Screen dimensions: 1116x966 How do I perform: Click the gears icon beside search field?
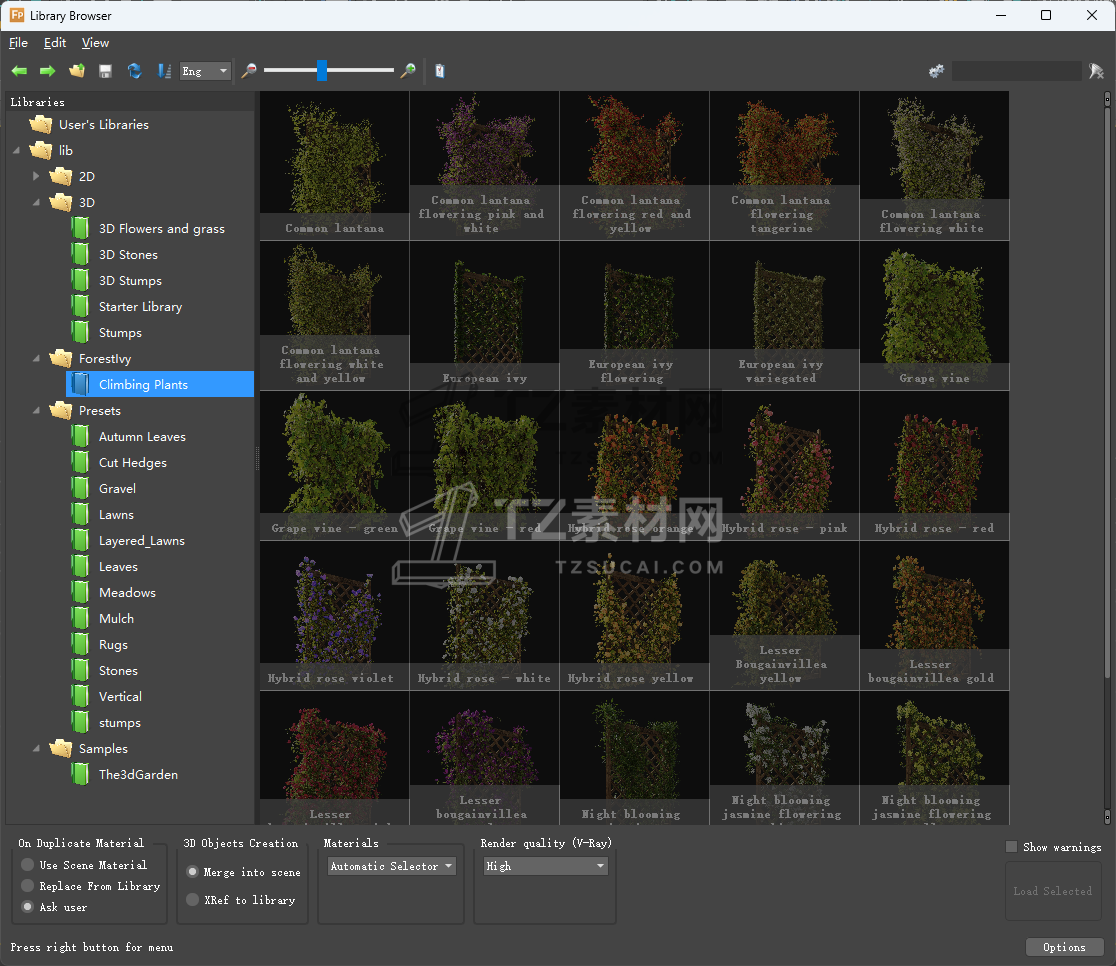(936, 71)
